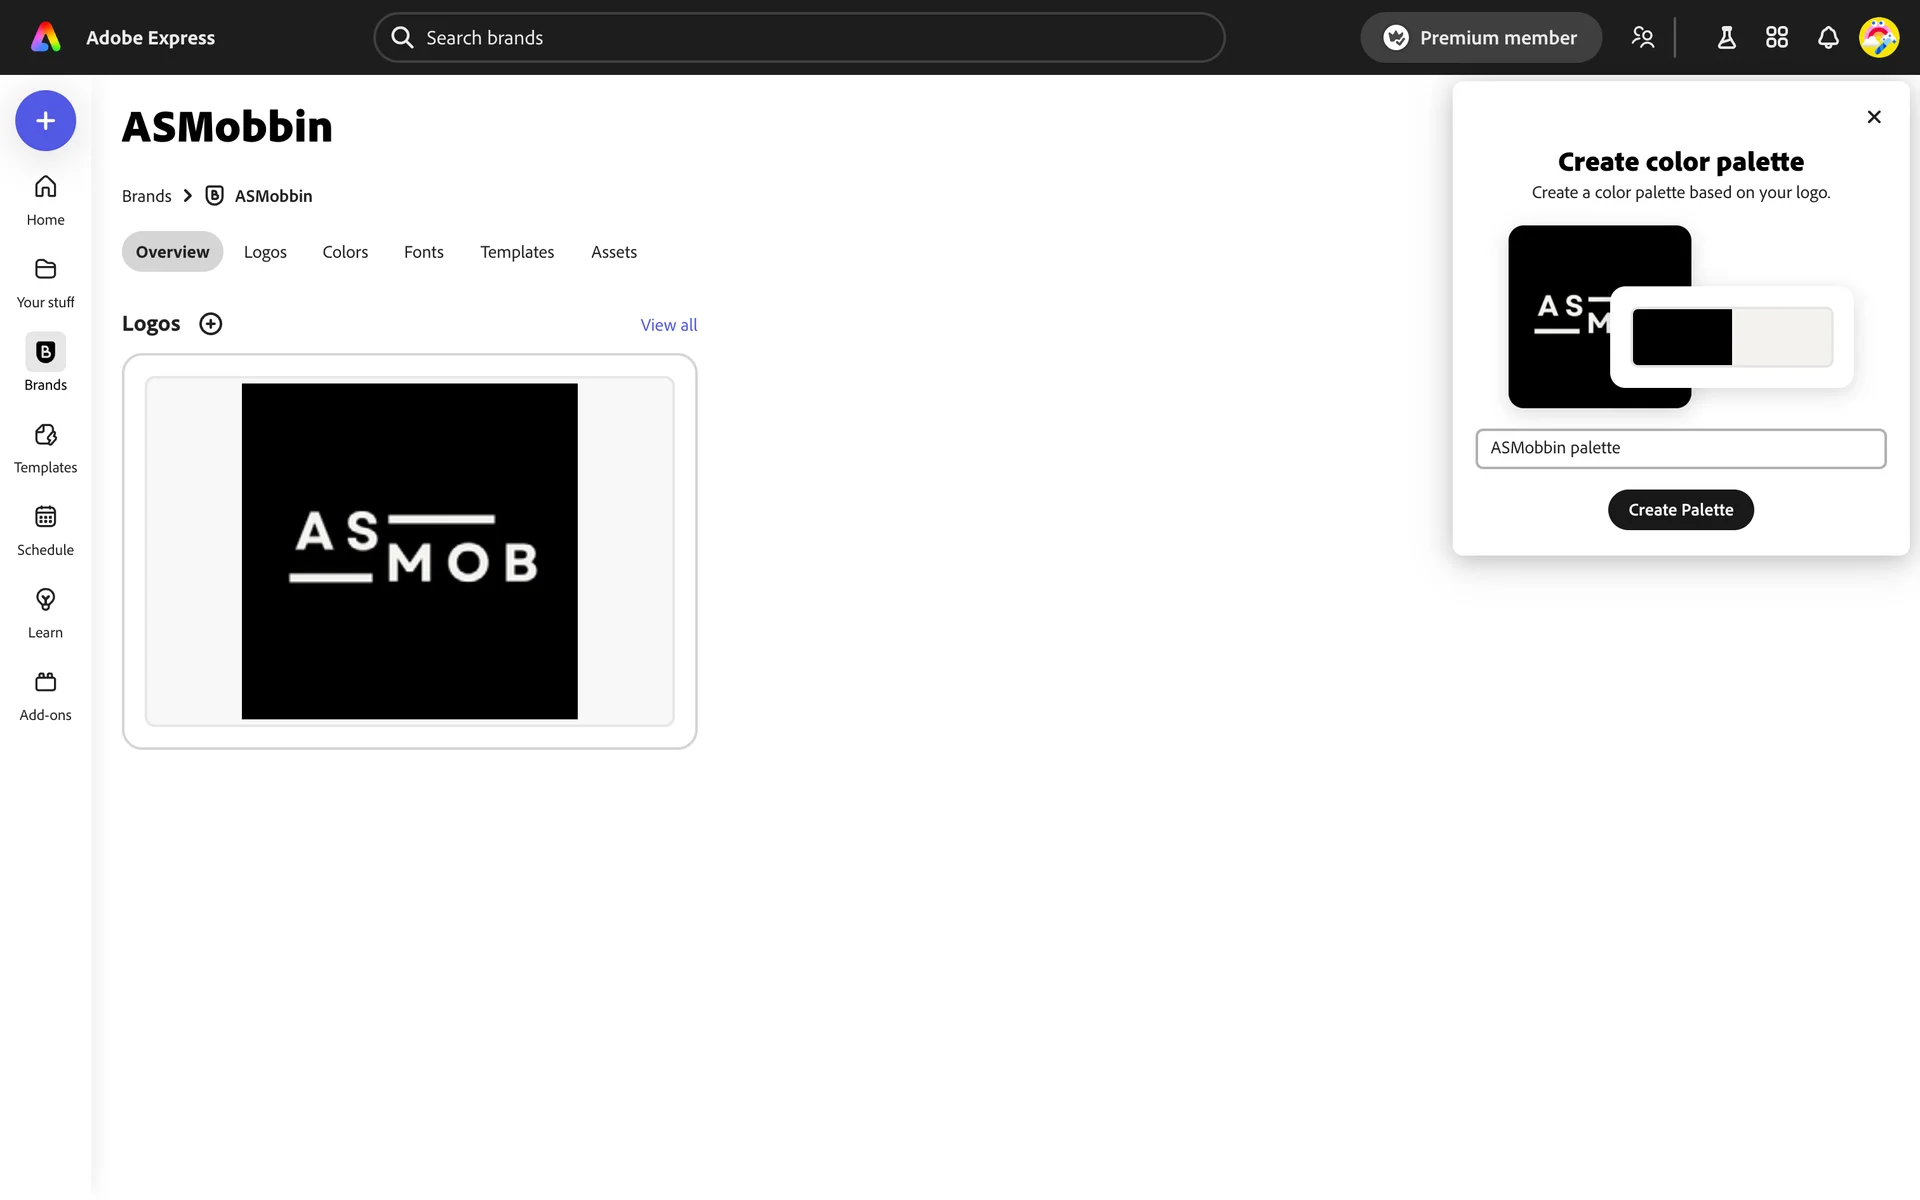
Task: Open Home from the sidebar
Action: pyautogui.click(x=45, y=200)
